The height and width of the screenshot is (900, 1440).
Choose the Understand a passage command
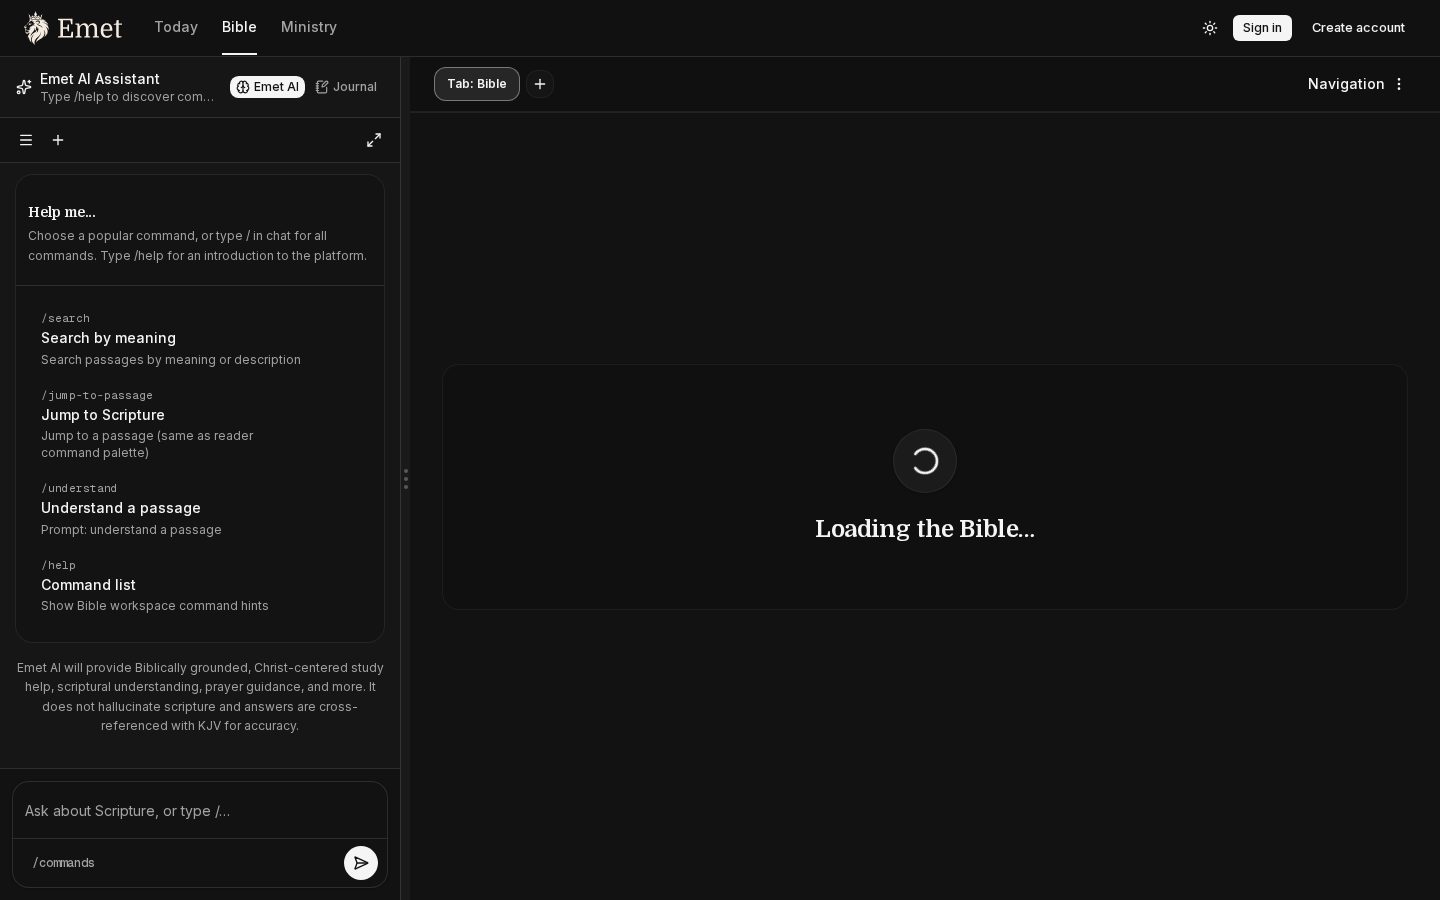tap(200, 509)
